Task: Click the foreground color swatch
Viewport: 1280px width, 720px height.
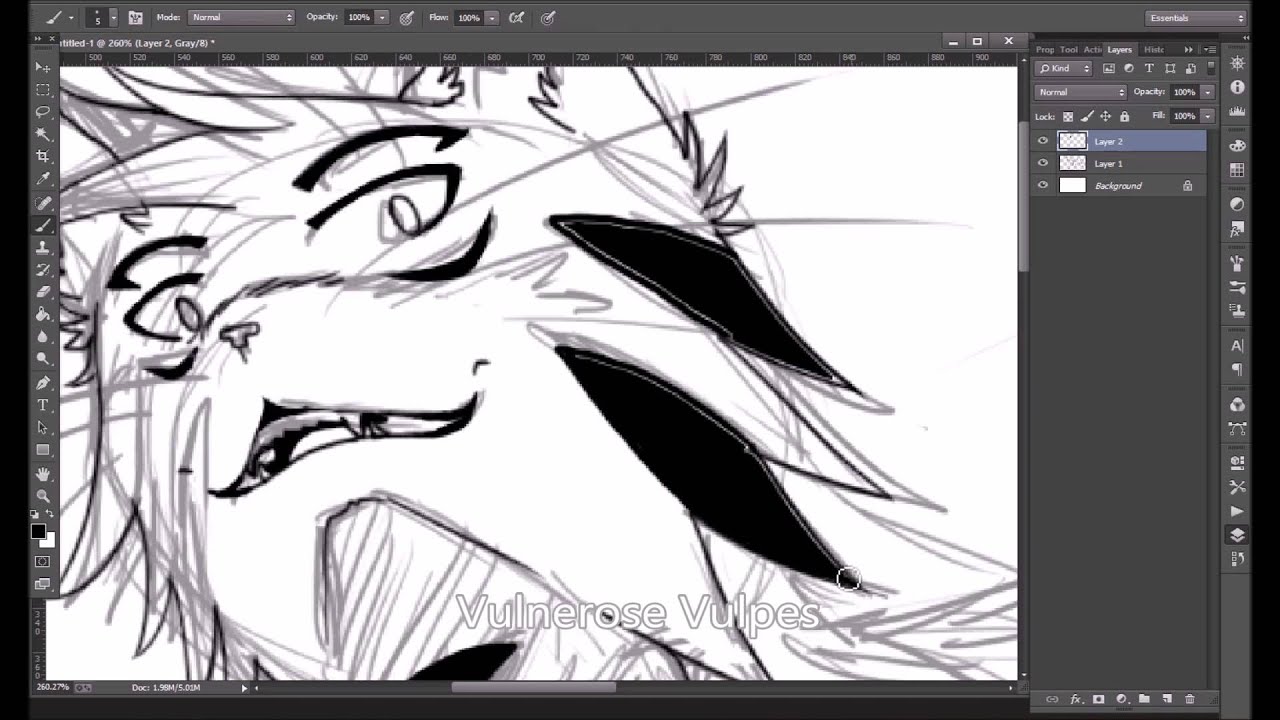Action: [38, 531]
